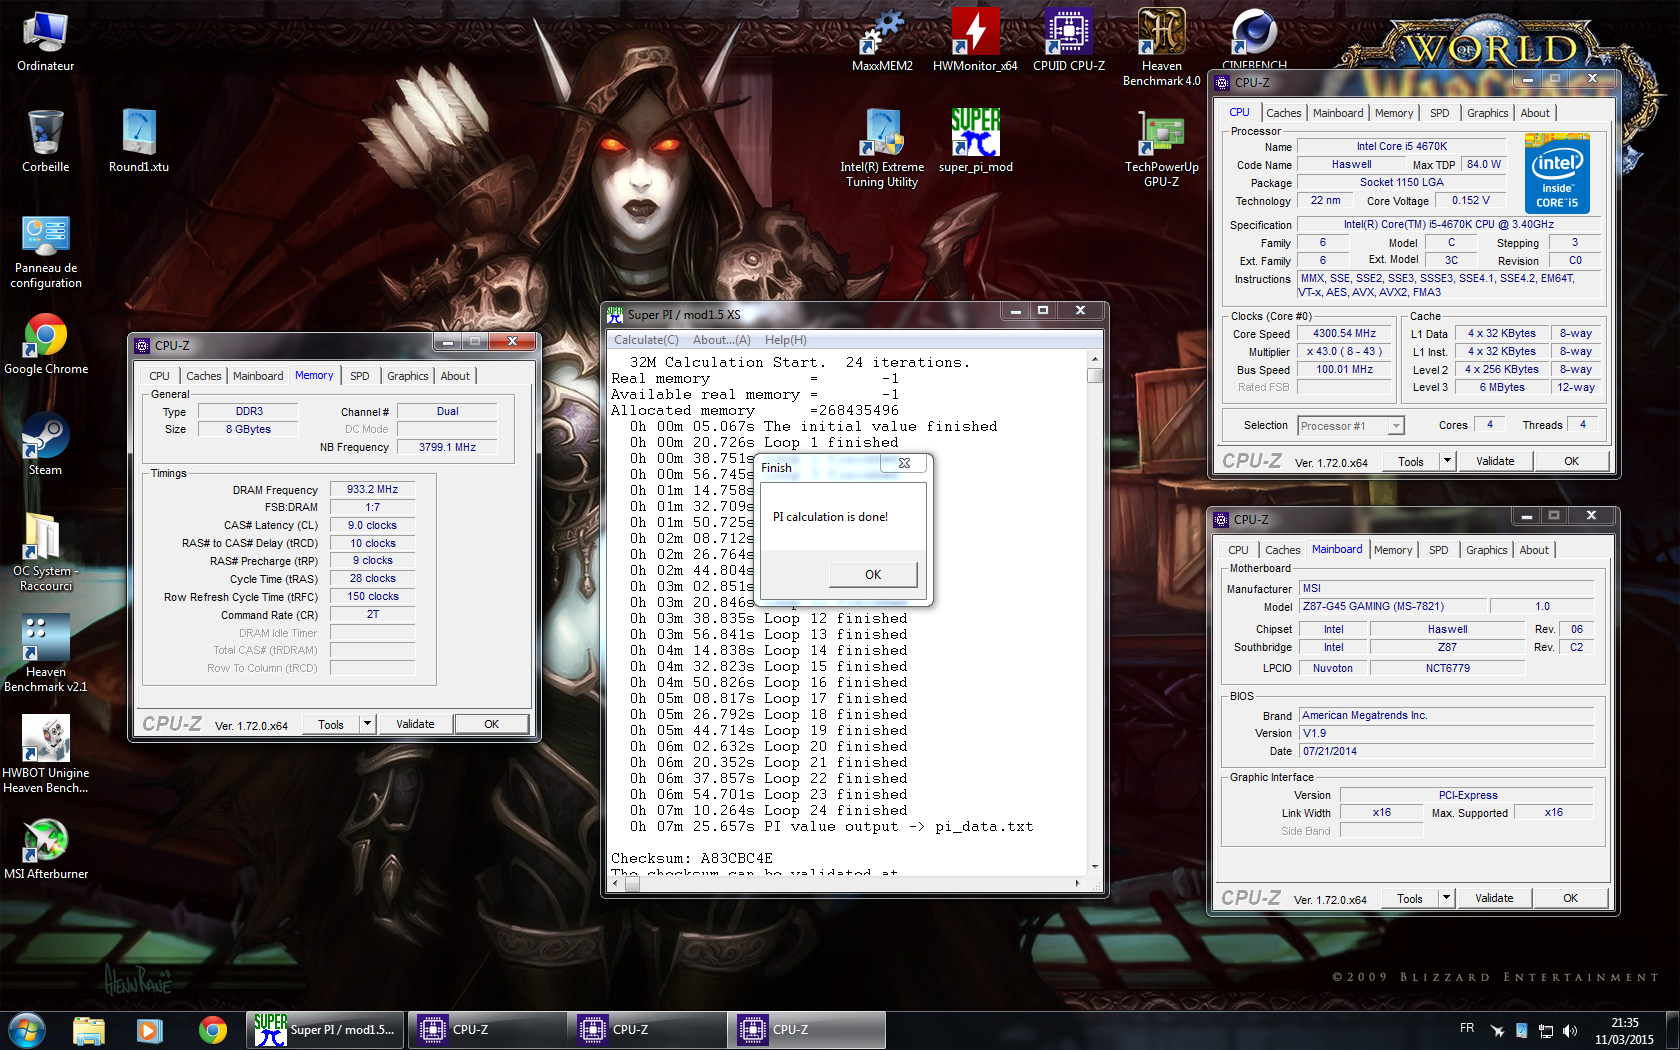Select Caches tab in Memory CPU-Z window

pyautogui.click(x=203, y=376)
